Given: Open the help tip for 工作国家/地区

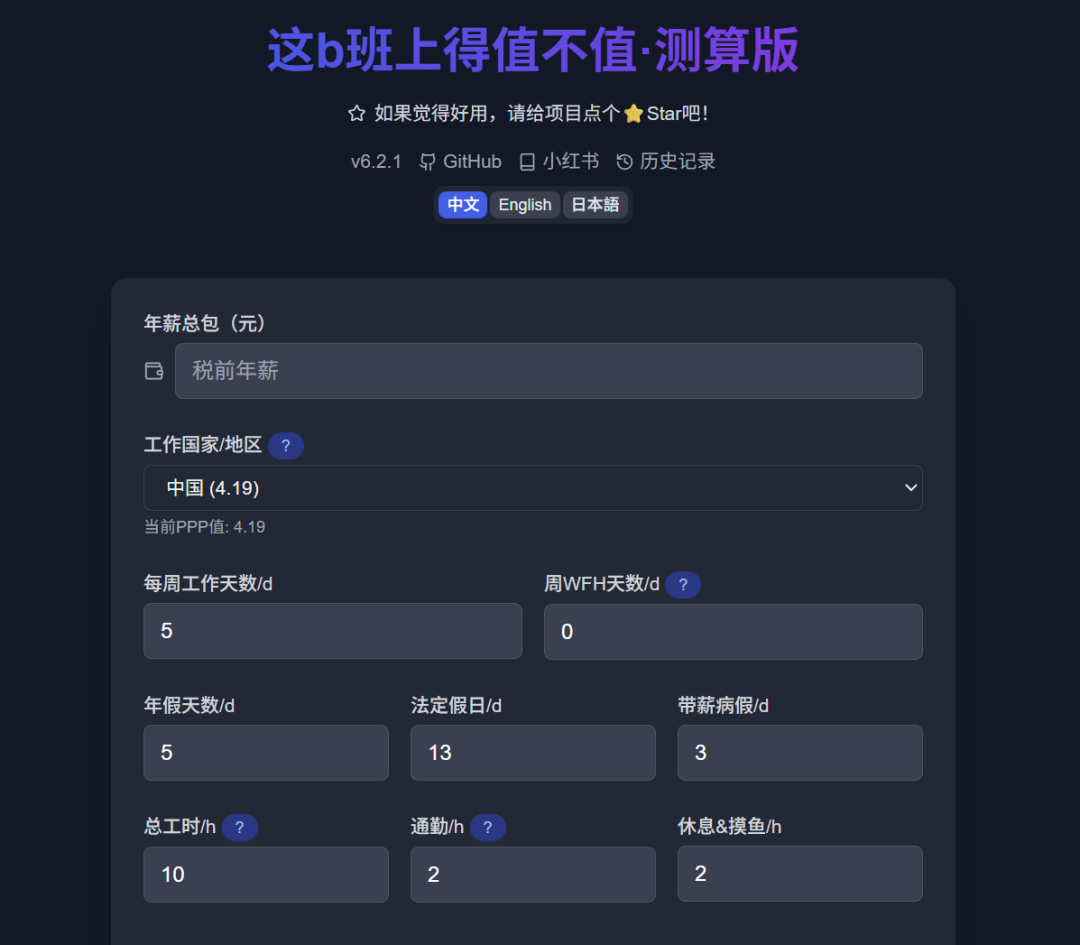Looking at the screenshot, I should pos(285,445).
